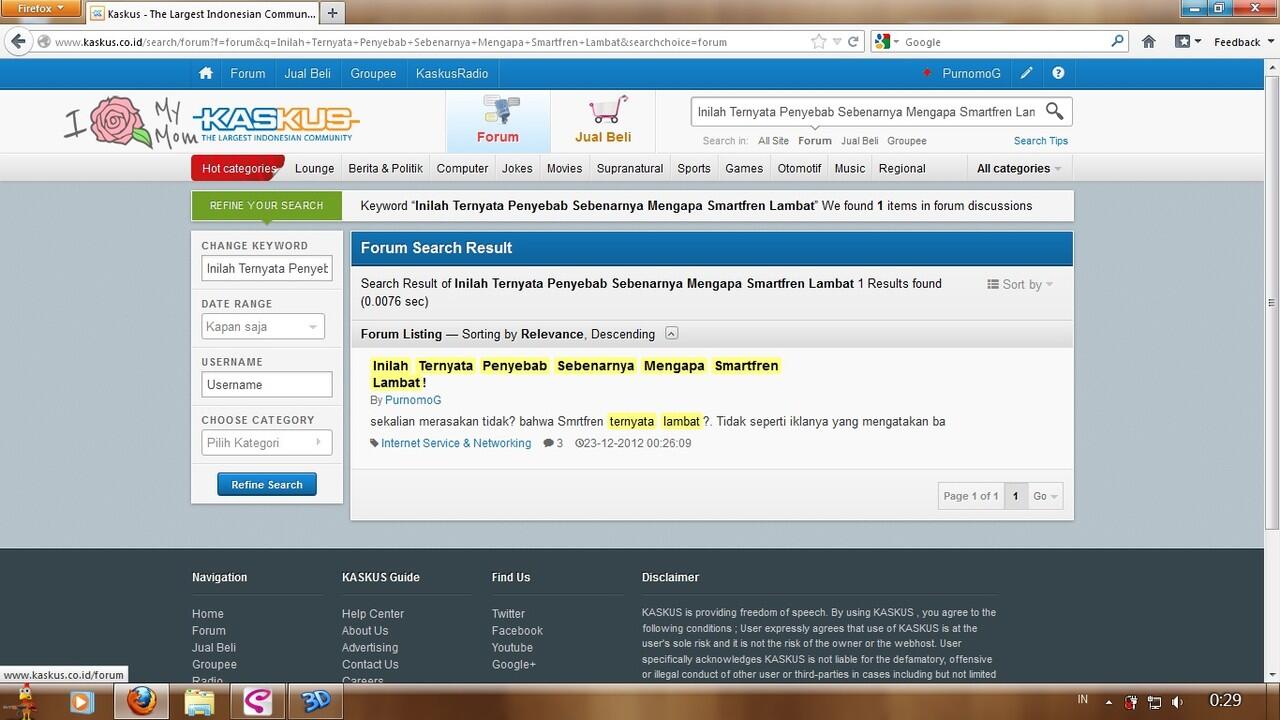
Task: Expand the Pilih Kategori category dropdown
Action: click(x=267, y=442)
